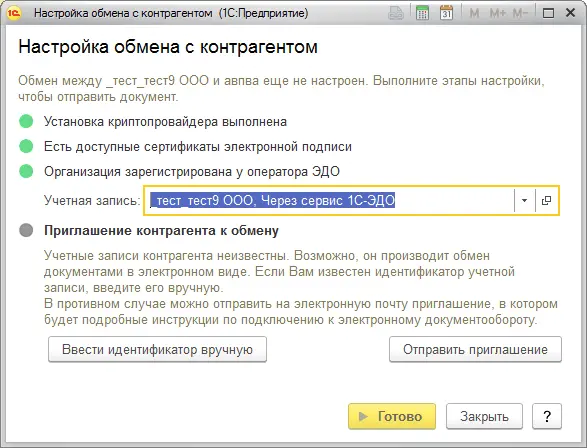The width and height of the screenshot is (587, 448).
Task: Click the Закрыть button
Action: coord(484,416)
